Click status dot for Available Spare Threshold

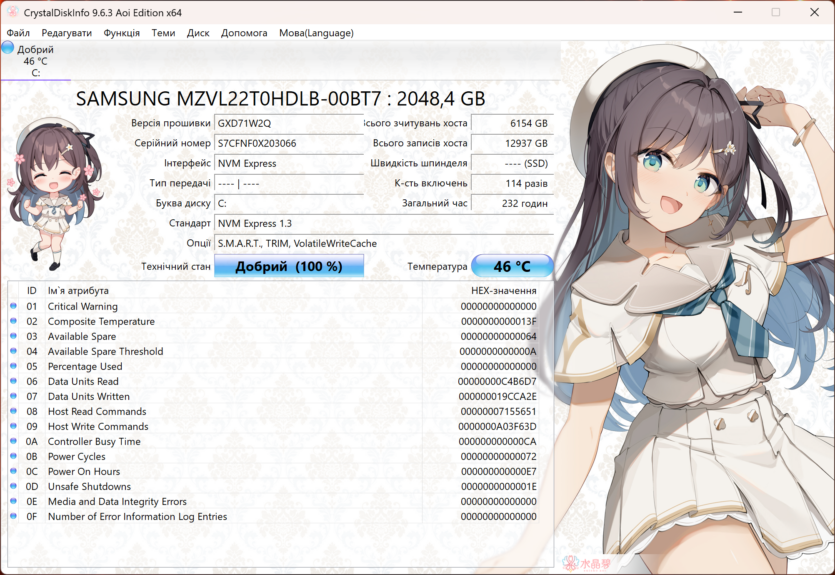[x=13, y=351]
